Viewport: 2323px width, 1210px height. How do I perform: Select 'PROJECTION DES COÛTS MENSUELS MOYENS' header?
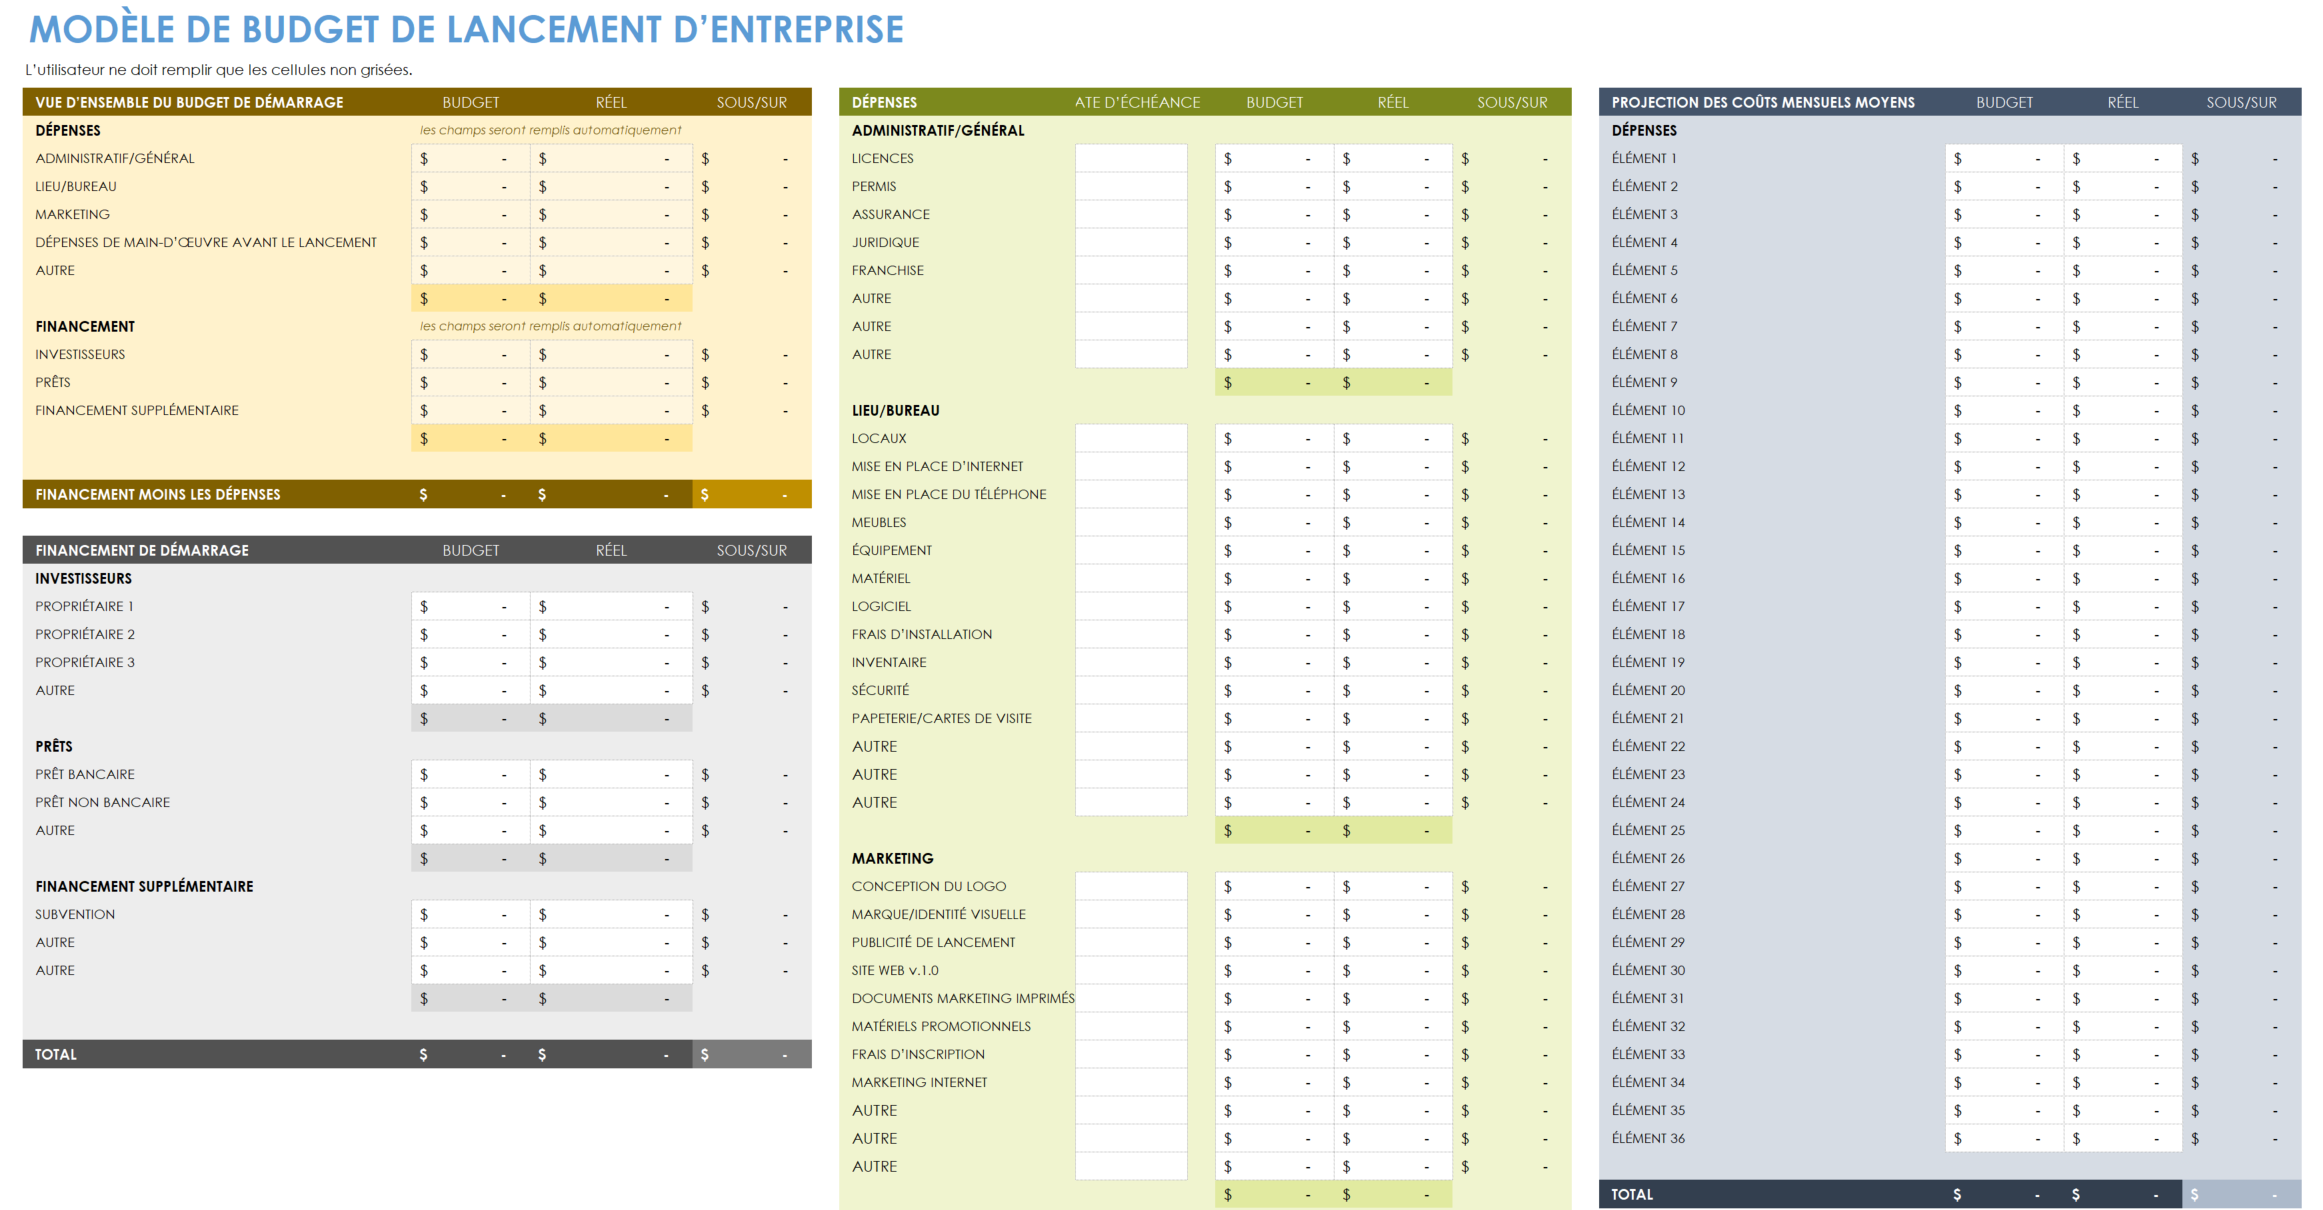click(1763, 102)
